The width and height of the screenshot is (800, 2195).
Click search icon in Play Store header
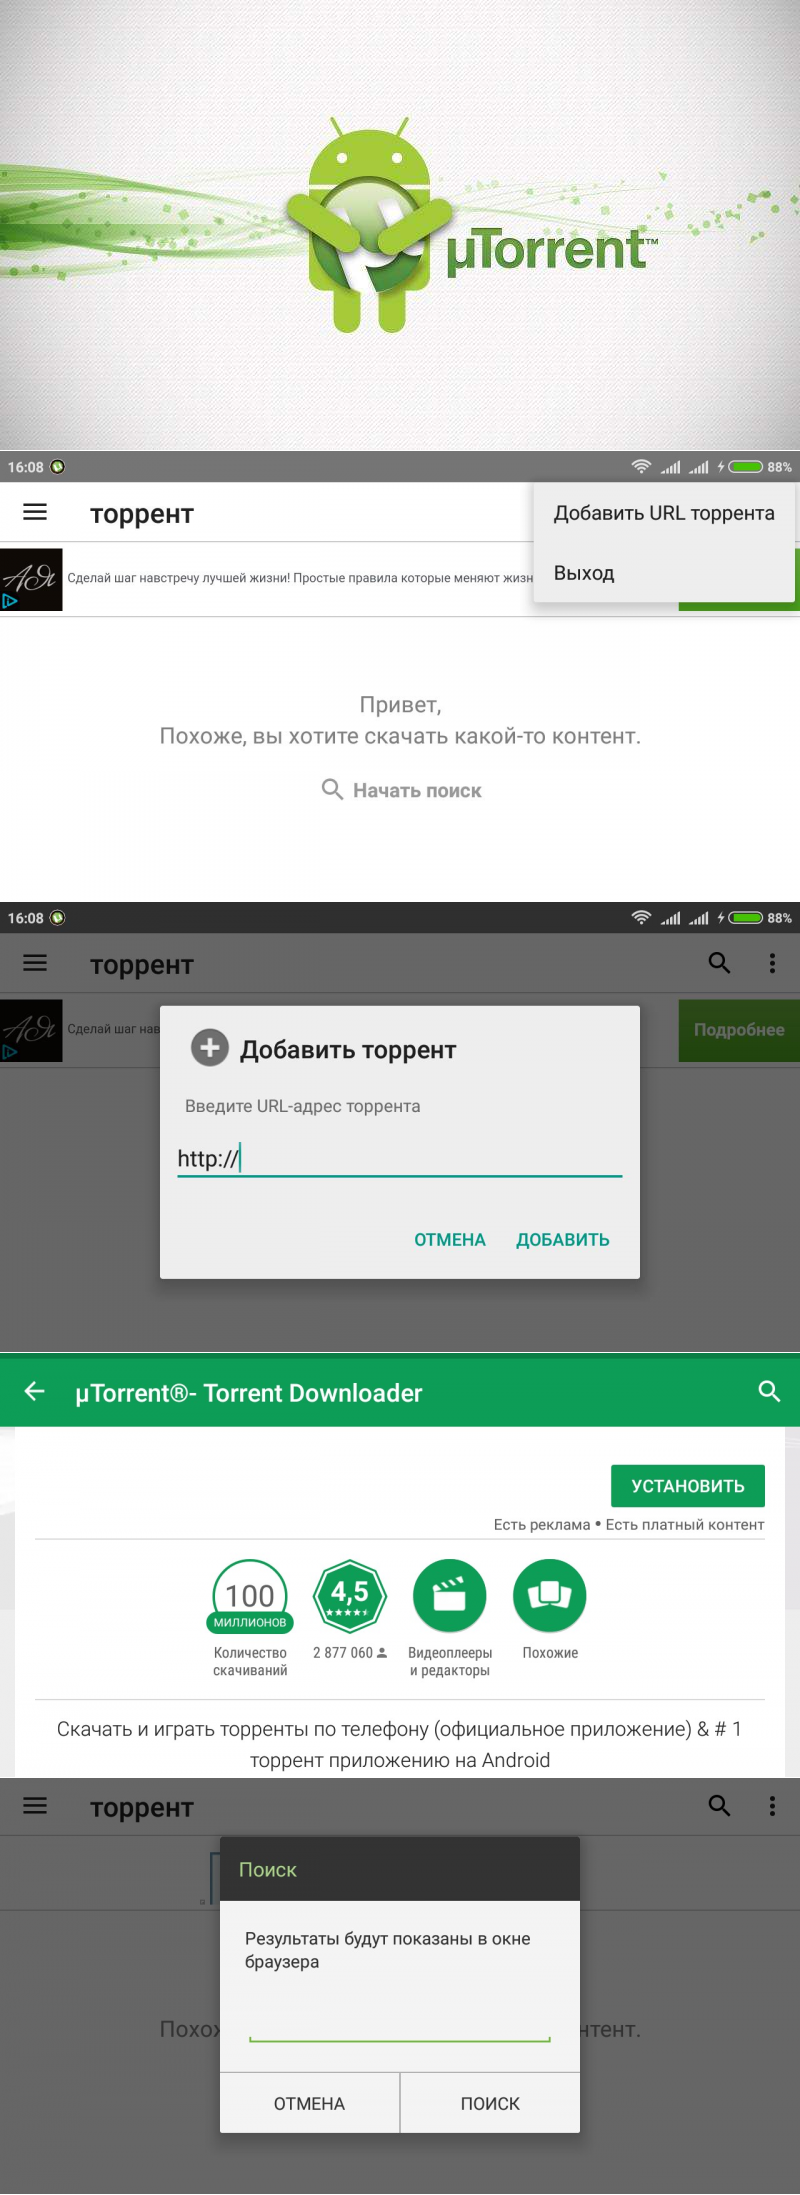pos(769,1391)
